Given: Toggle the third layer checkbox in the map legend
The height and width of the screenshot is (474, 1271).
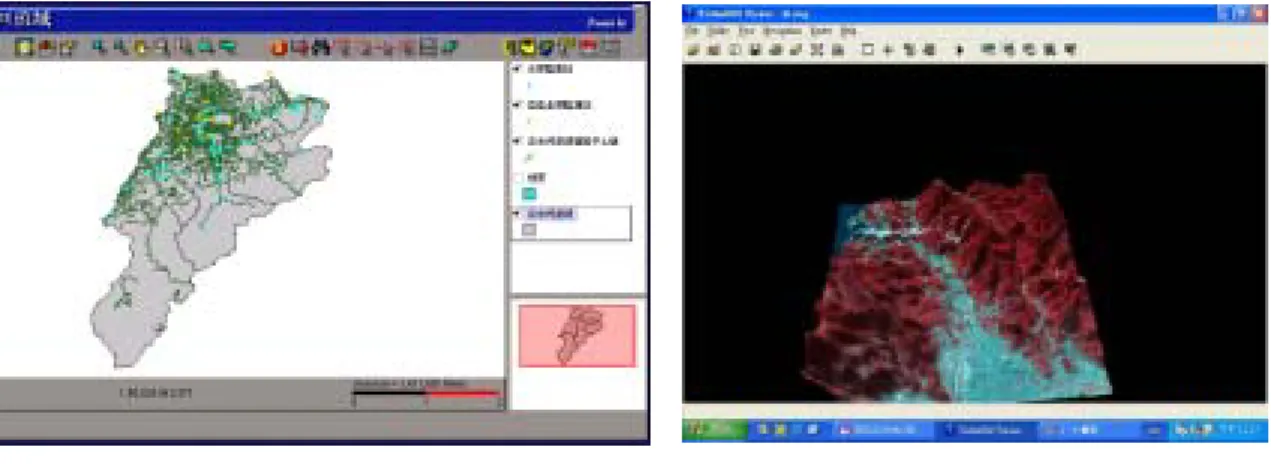Looking at the screenshot, I should point(516,140).
